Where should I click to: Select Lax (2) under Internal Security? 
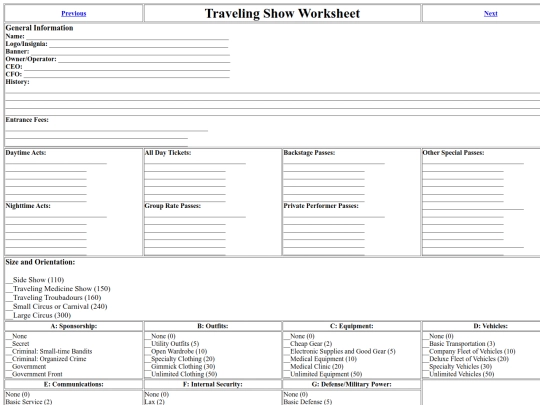pos(155,402)
